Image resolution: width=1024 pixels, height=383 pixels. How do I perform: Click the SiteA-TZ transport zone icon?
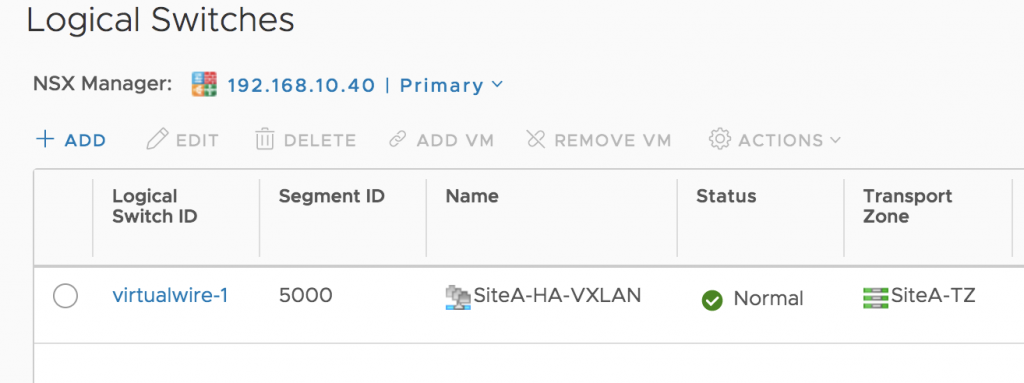876,297
